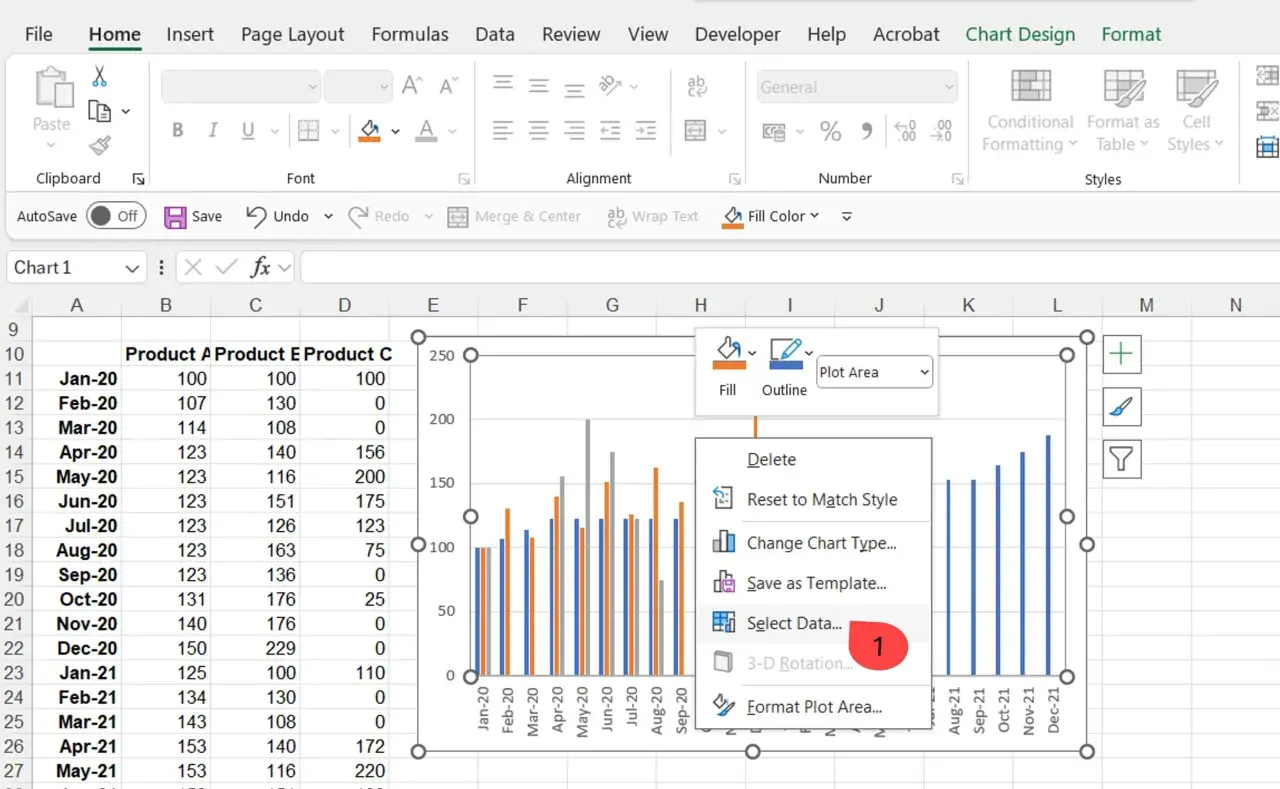
Task: Open the Chart Filters funnel icon
Action: [1122, 460]
